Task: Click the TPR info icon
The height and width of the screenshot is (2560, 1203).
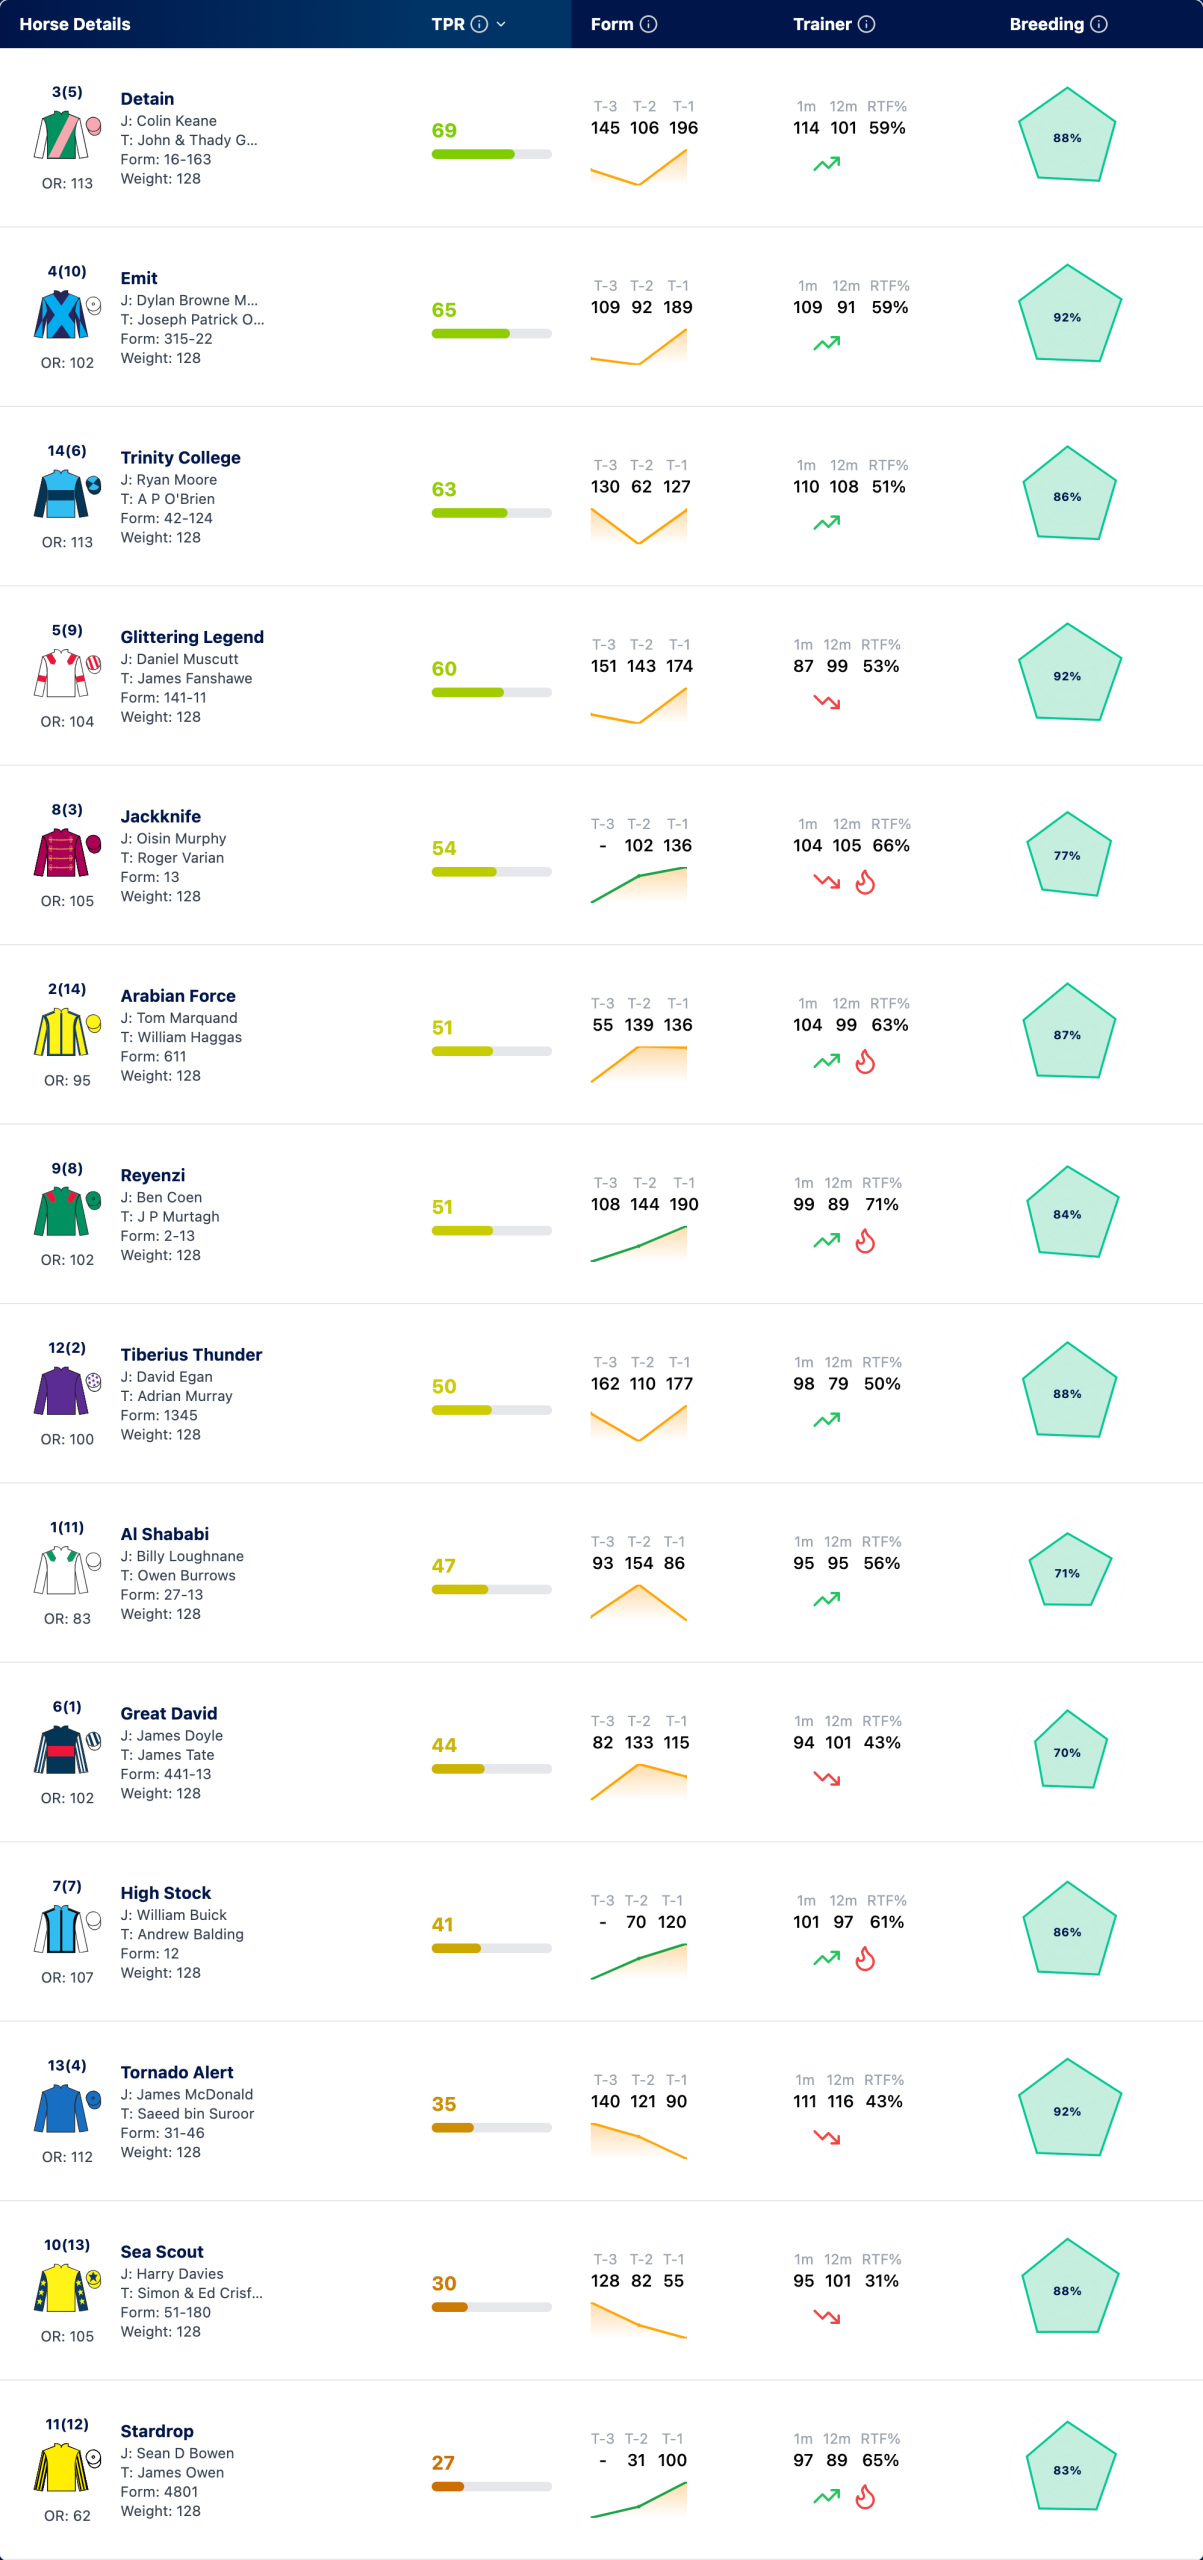Action: (x=479, y=24)
